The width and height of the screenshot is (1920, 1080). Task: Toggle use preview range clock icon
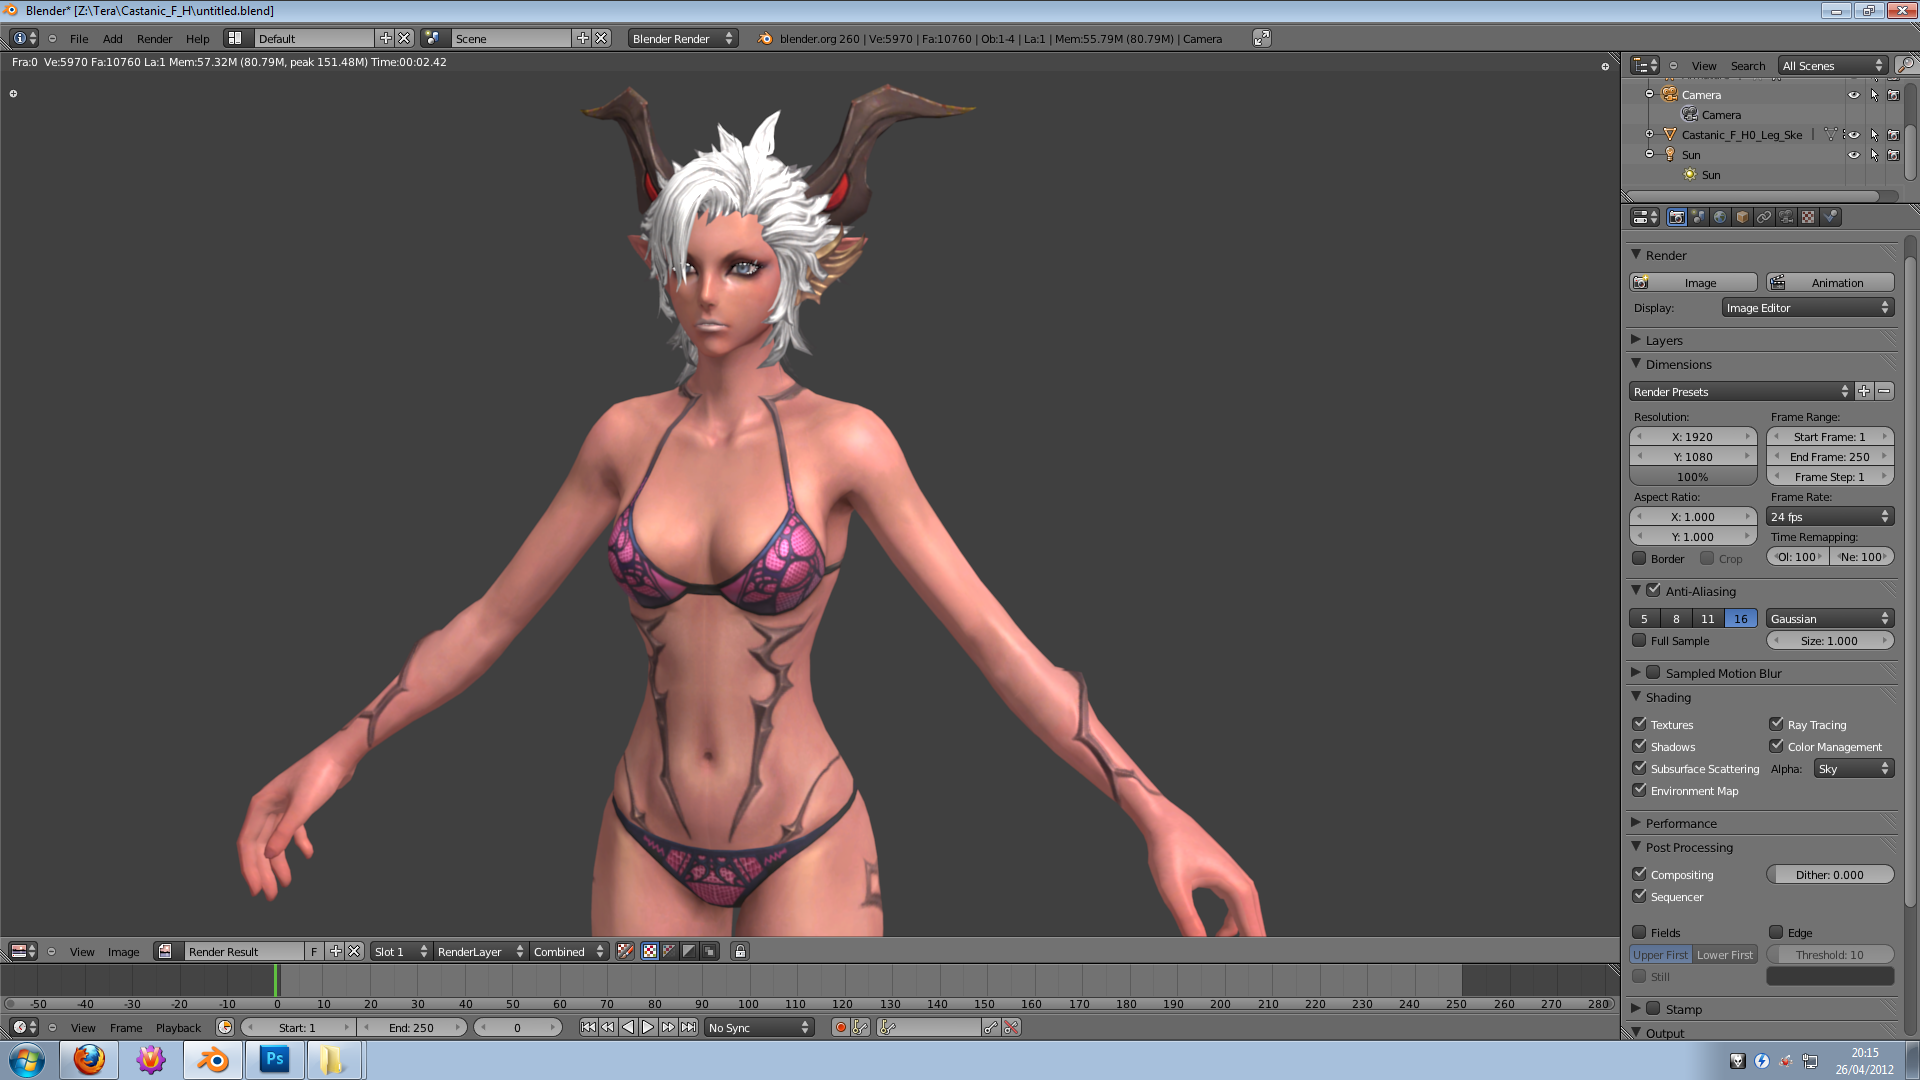[225, 1027]
